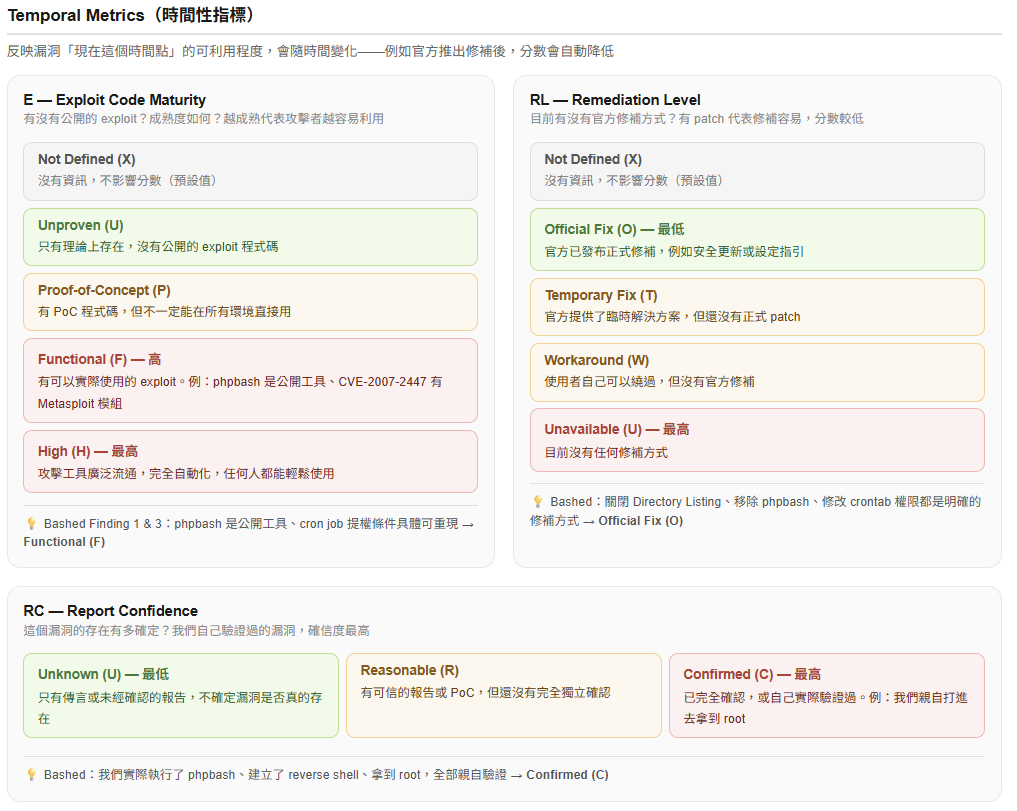Choose the Unproven (U) option card
Screen dimensions: 1017x811
250,237
